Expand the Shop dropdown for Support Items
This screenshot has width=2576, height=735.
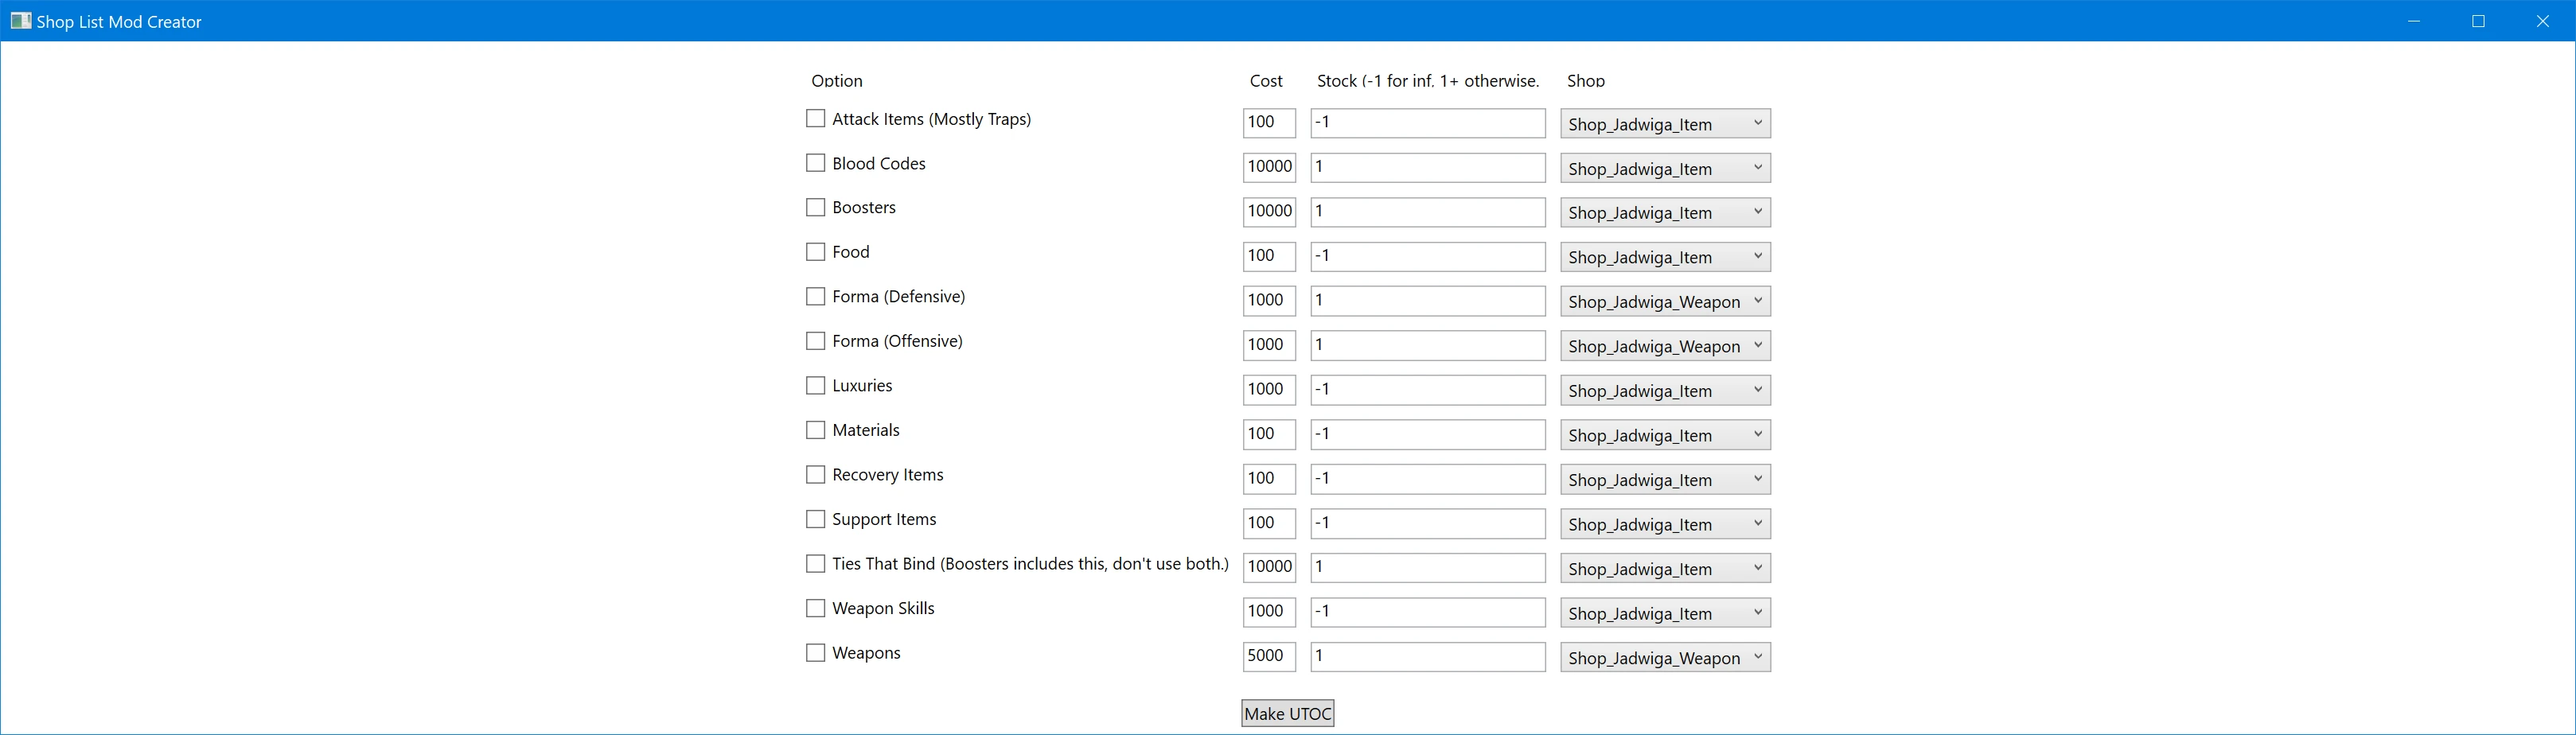click(x=1664, y=523)
